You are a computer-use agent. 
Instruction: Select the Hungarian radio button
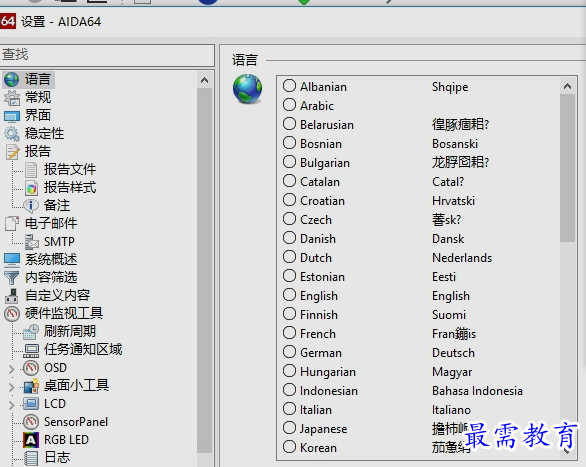[x=289, y=371]
